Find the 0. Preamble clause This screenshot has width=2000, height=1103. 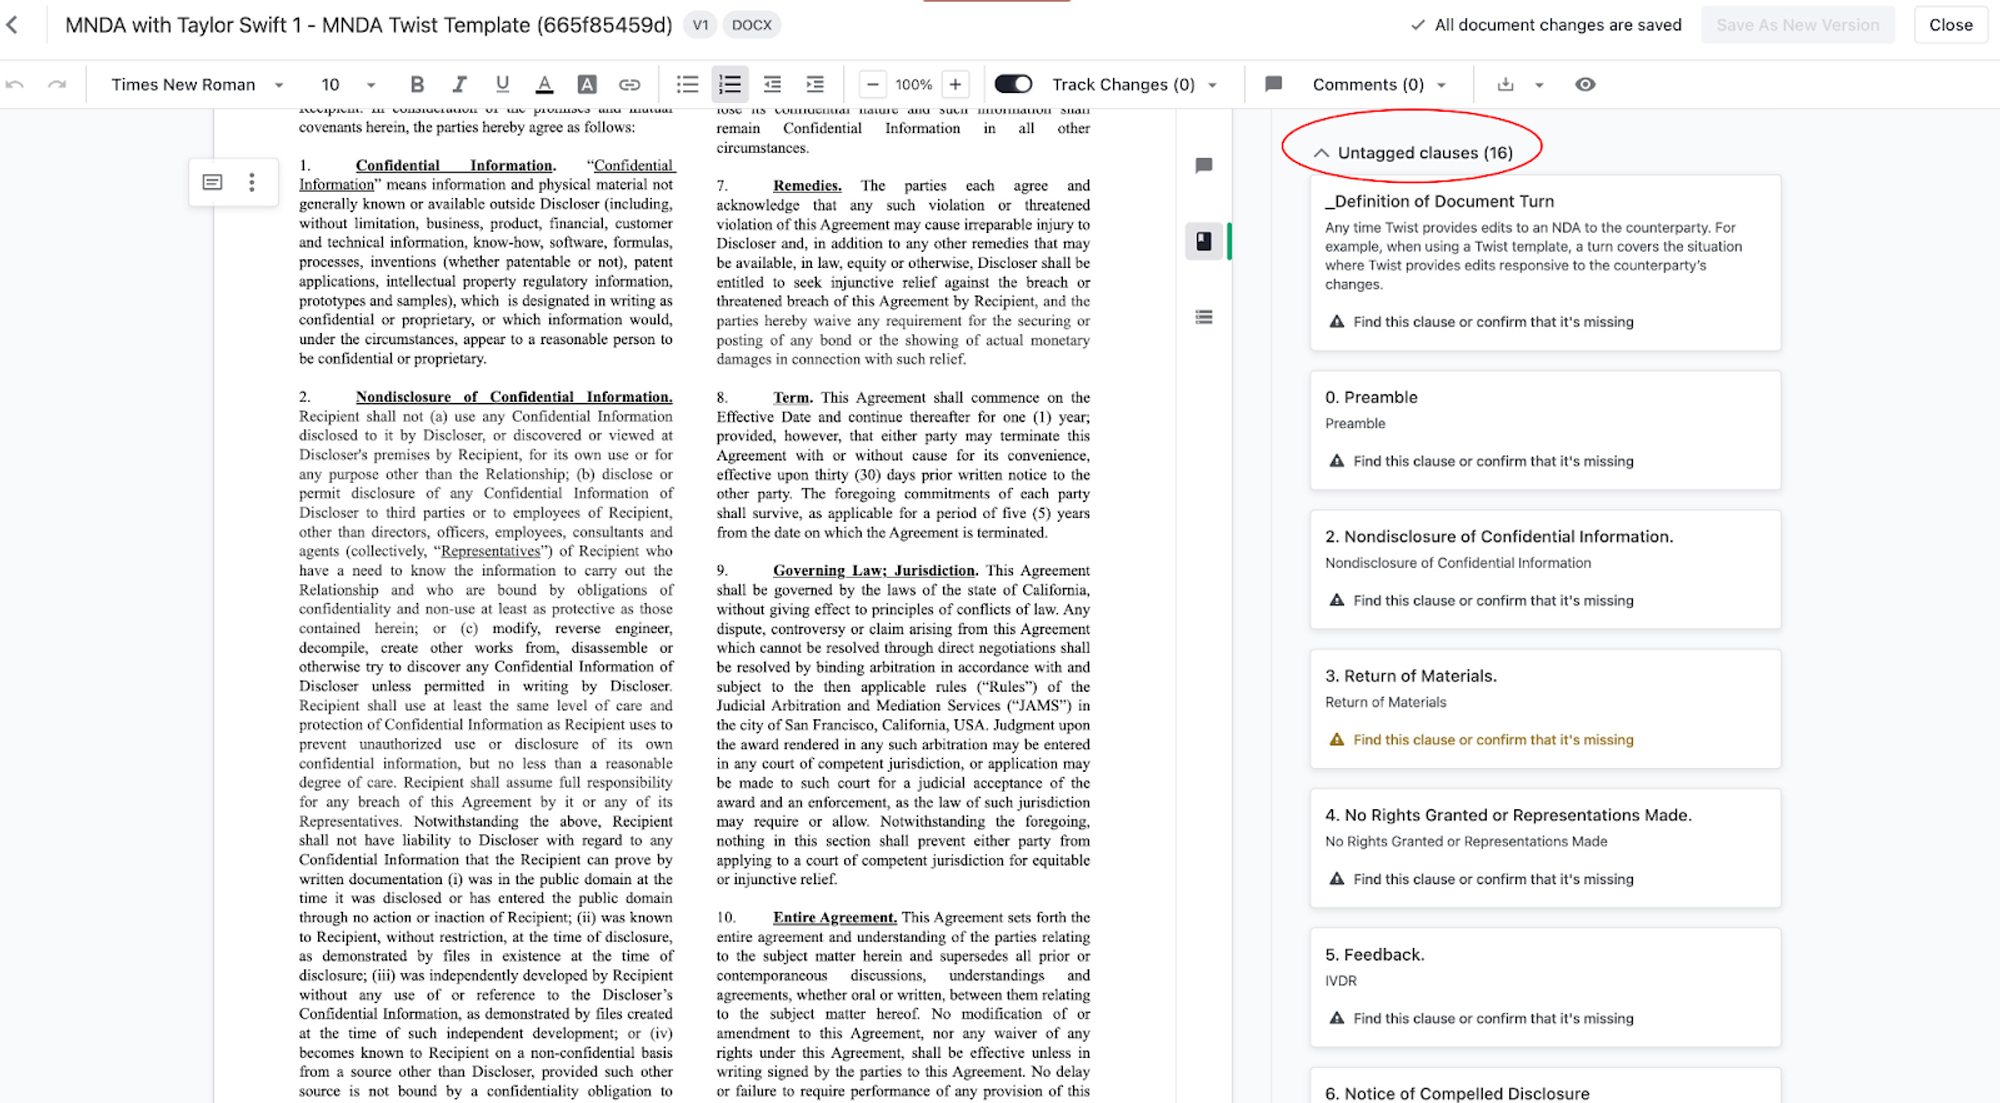coord(1492,461)
